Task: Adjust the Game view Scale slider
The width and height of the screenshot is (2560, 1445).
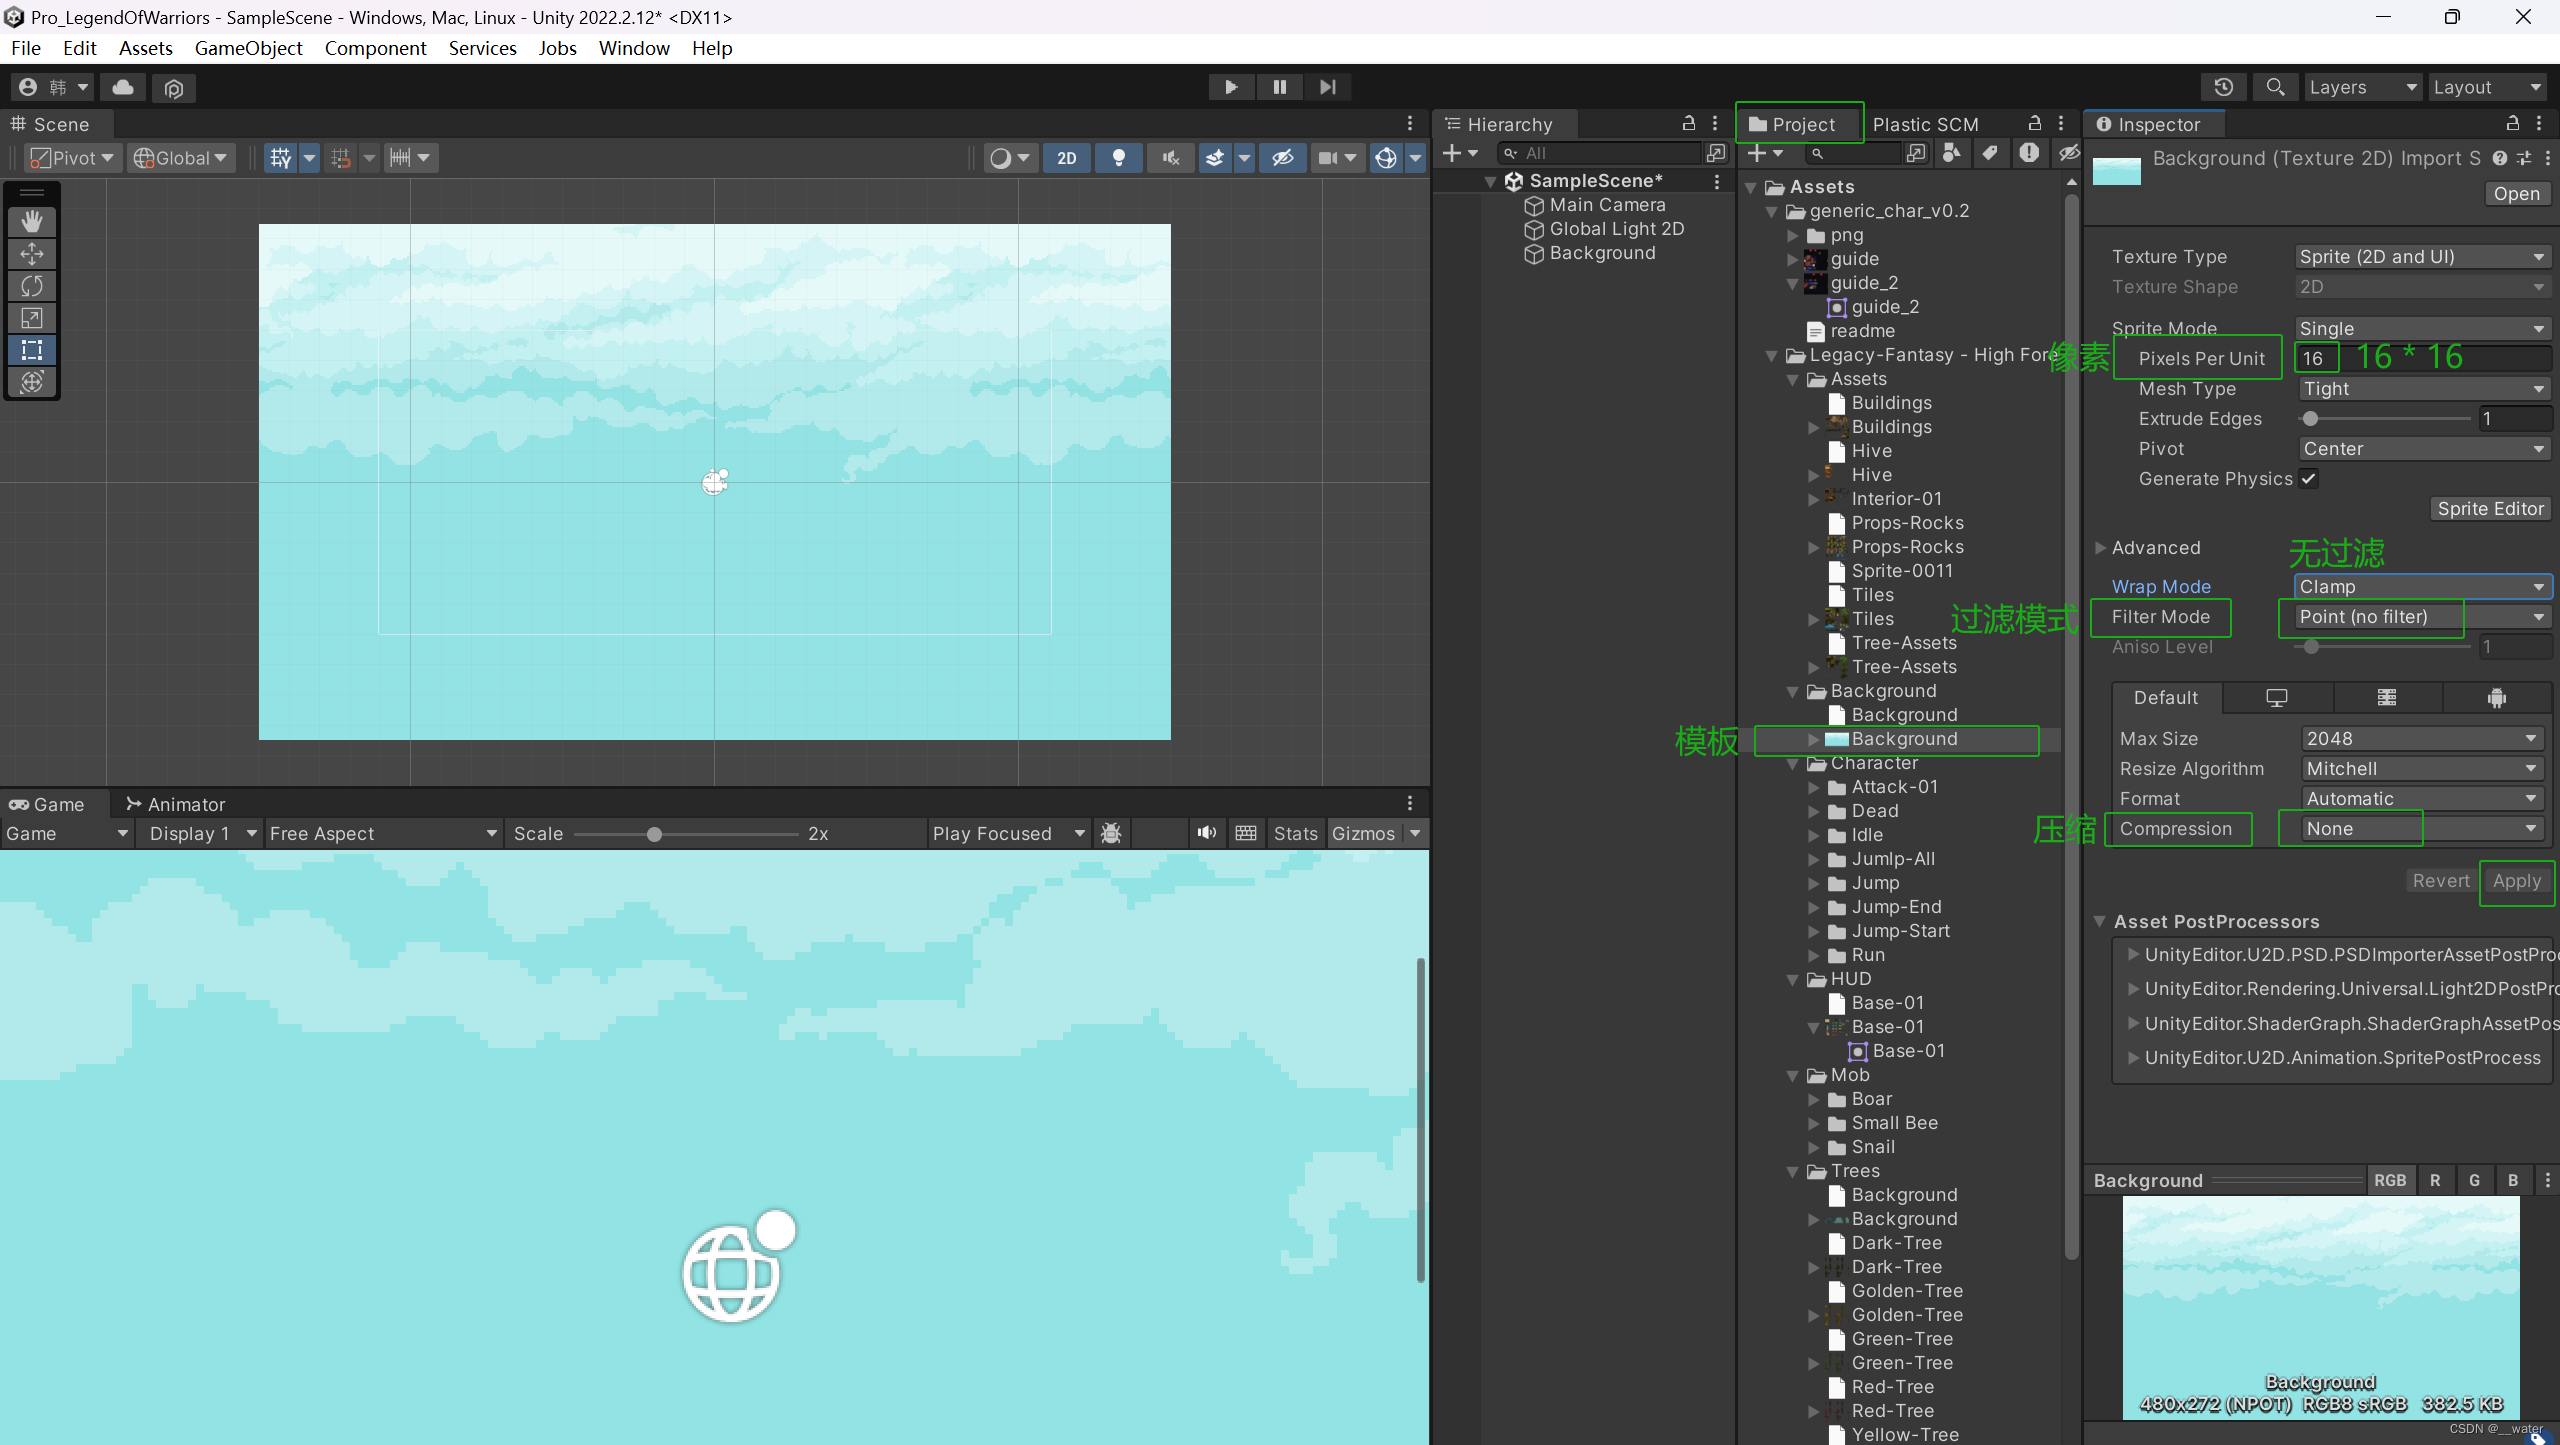Action: tap(654, 834)
